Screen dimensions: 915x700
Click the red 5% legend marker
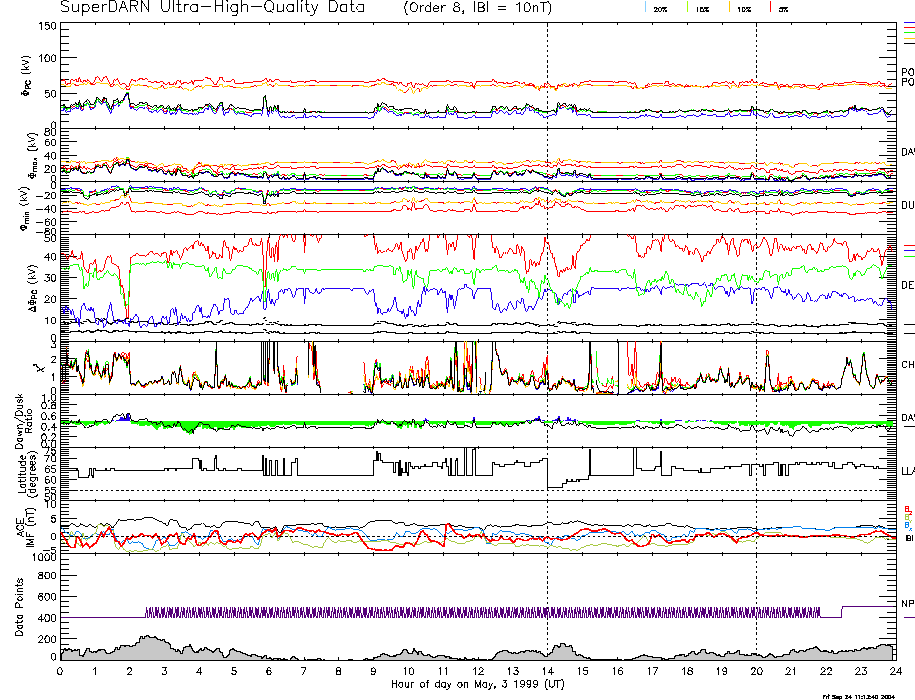pyautogui.click(x=769, y=7)
